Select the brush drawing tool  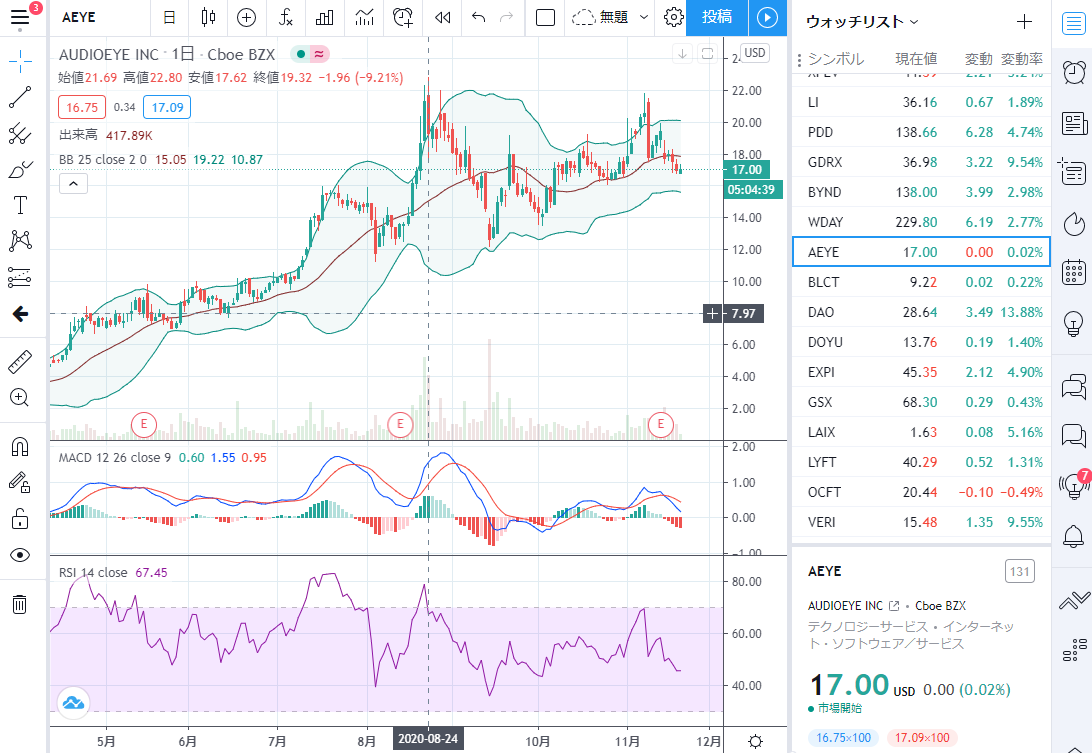20,169
